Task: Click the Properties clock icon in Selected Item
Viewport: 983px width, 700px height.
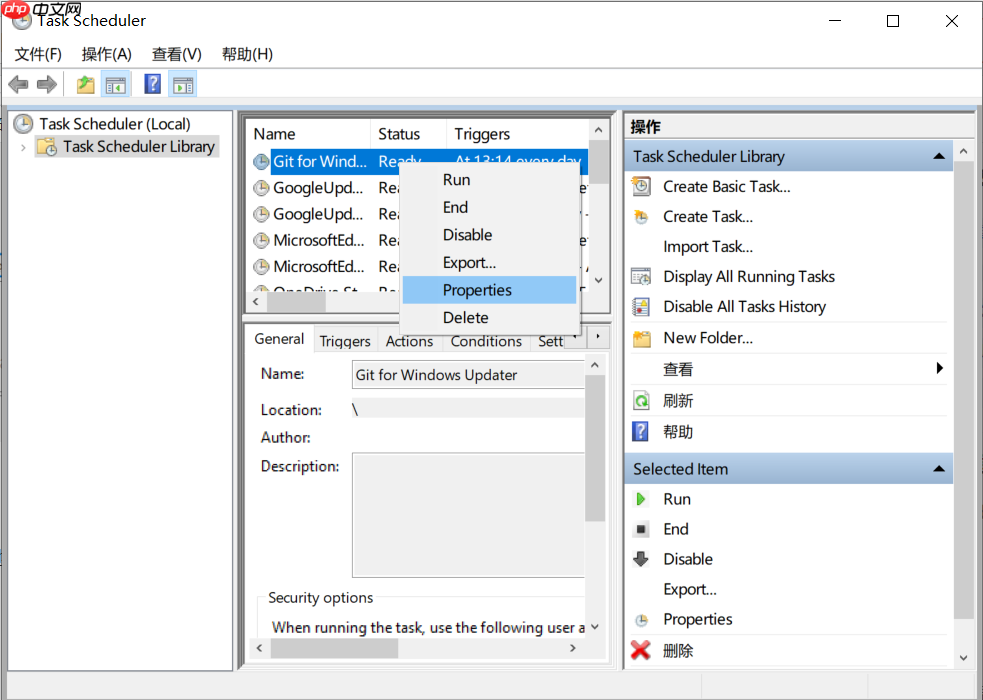Action: point(641,620)
